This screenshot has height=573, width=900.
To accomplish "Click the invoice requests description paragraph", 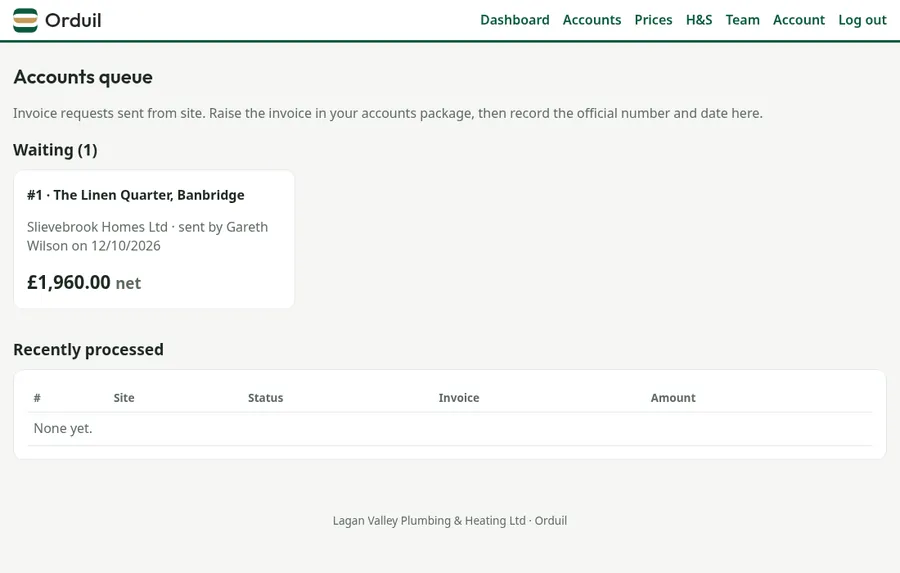I will click(x=388, y=113).
